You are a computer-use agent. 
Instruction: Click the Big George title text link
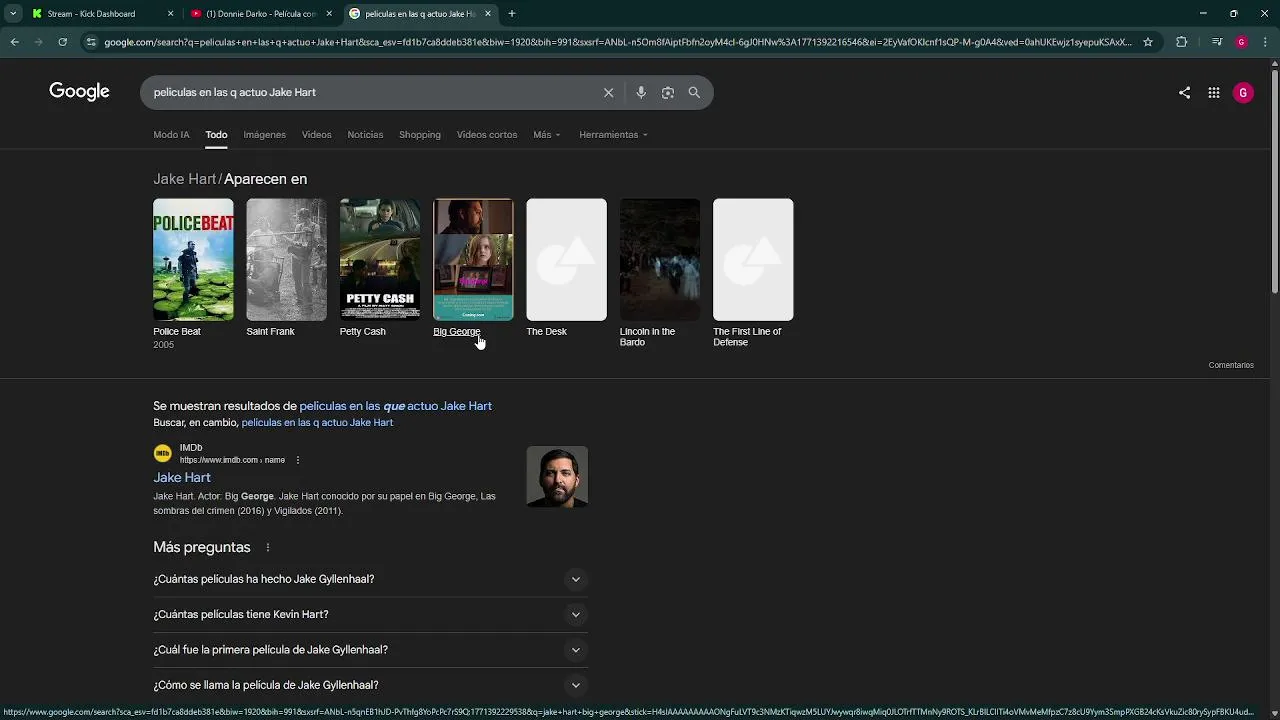click(456, 332)
